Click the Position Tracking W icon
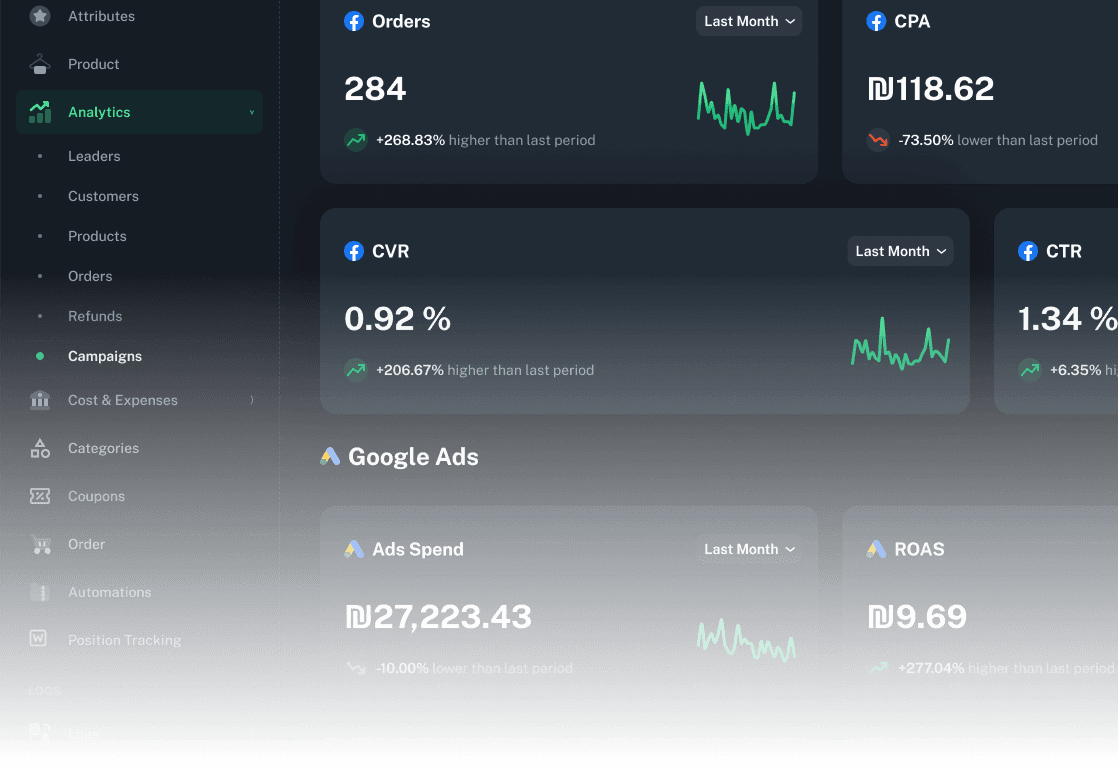1118x768 pixels. [x=39, y=638]
